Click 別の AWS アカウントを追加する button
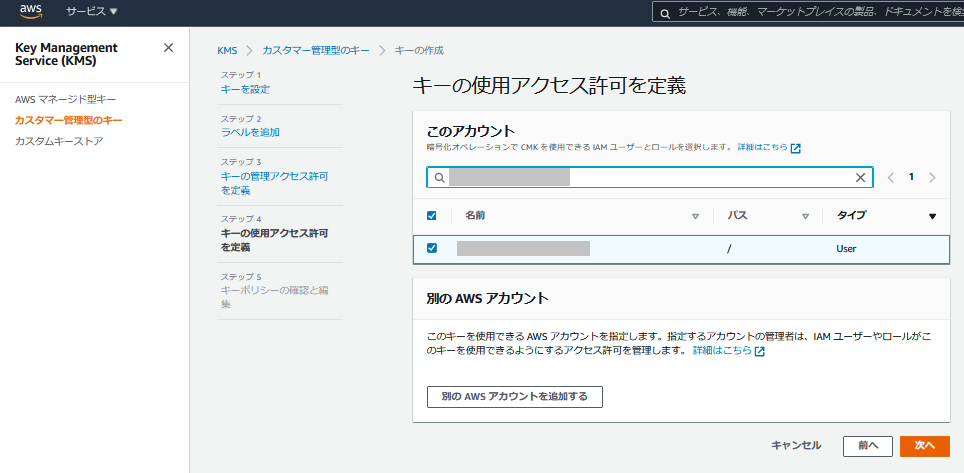Viewport: 964px width, 473px height. pos(514,397)
